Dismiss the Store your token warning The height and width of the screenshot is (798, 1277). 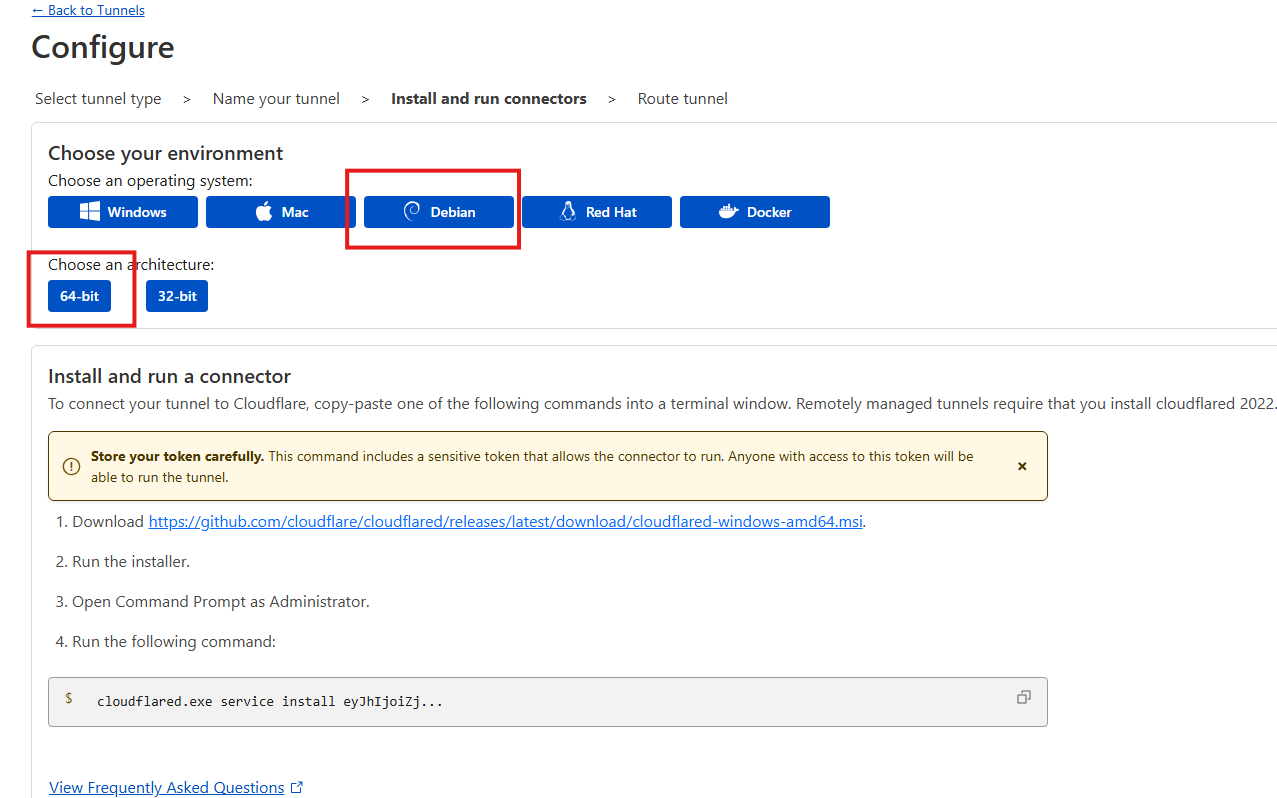coord(1022,466)
